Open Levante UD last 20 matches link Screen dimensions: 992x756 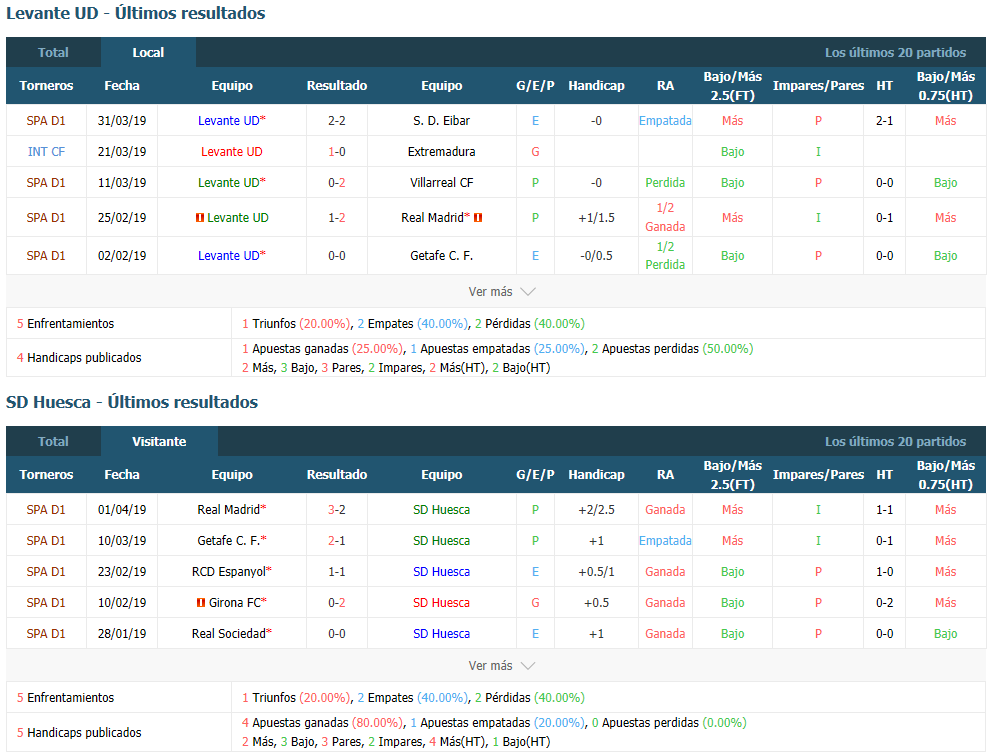point(895,53)
